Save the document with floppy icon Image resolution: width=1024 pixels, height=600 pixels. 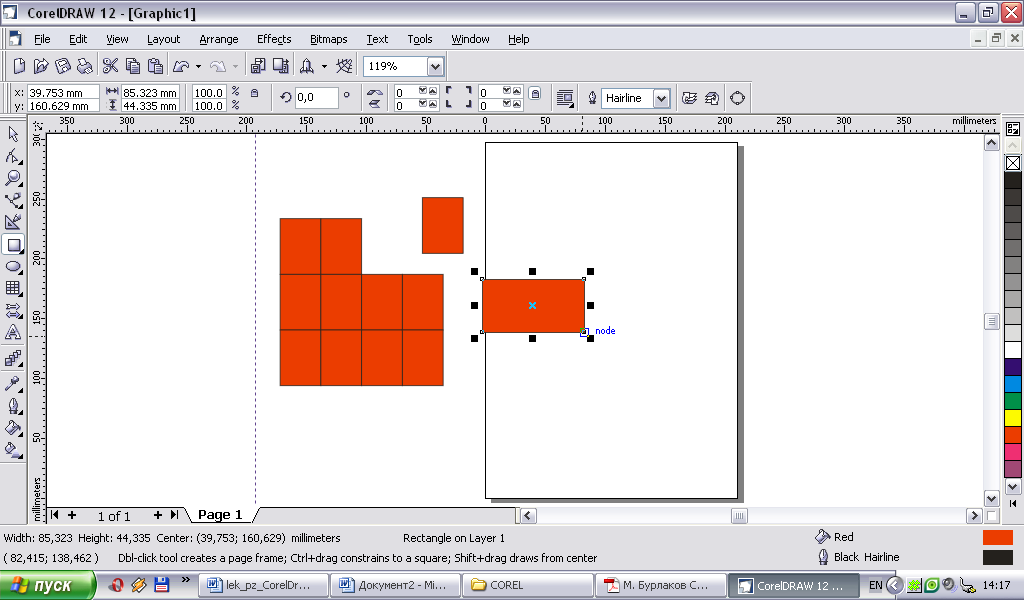click(63, 66)
